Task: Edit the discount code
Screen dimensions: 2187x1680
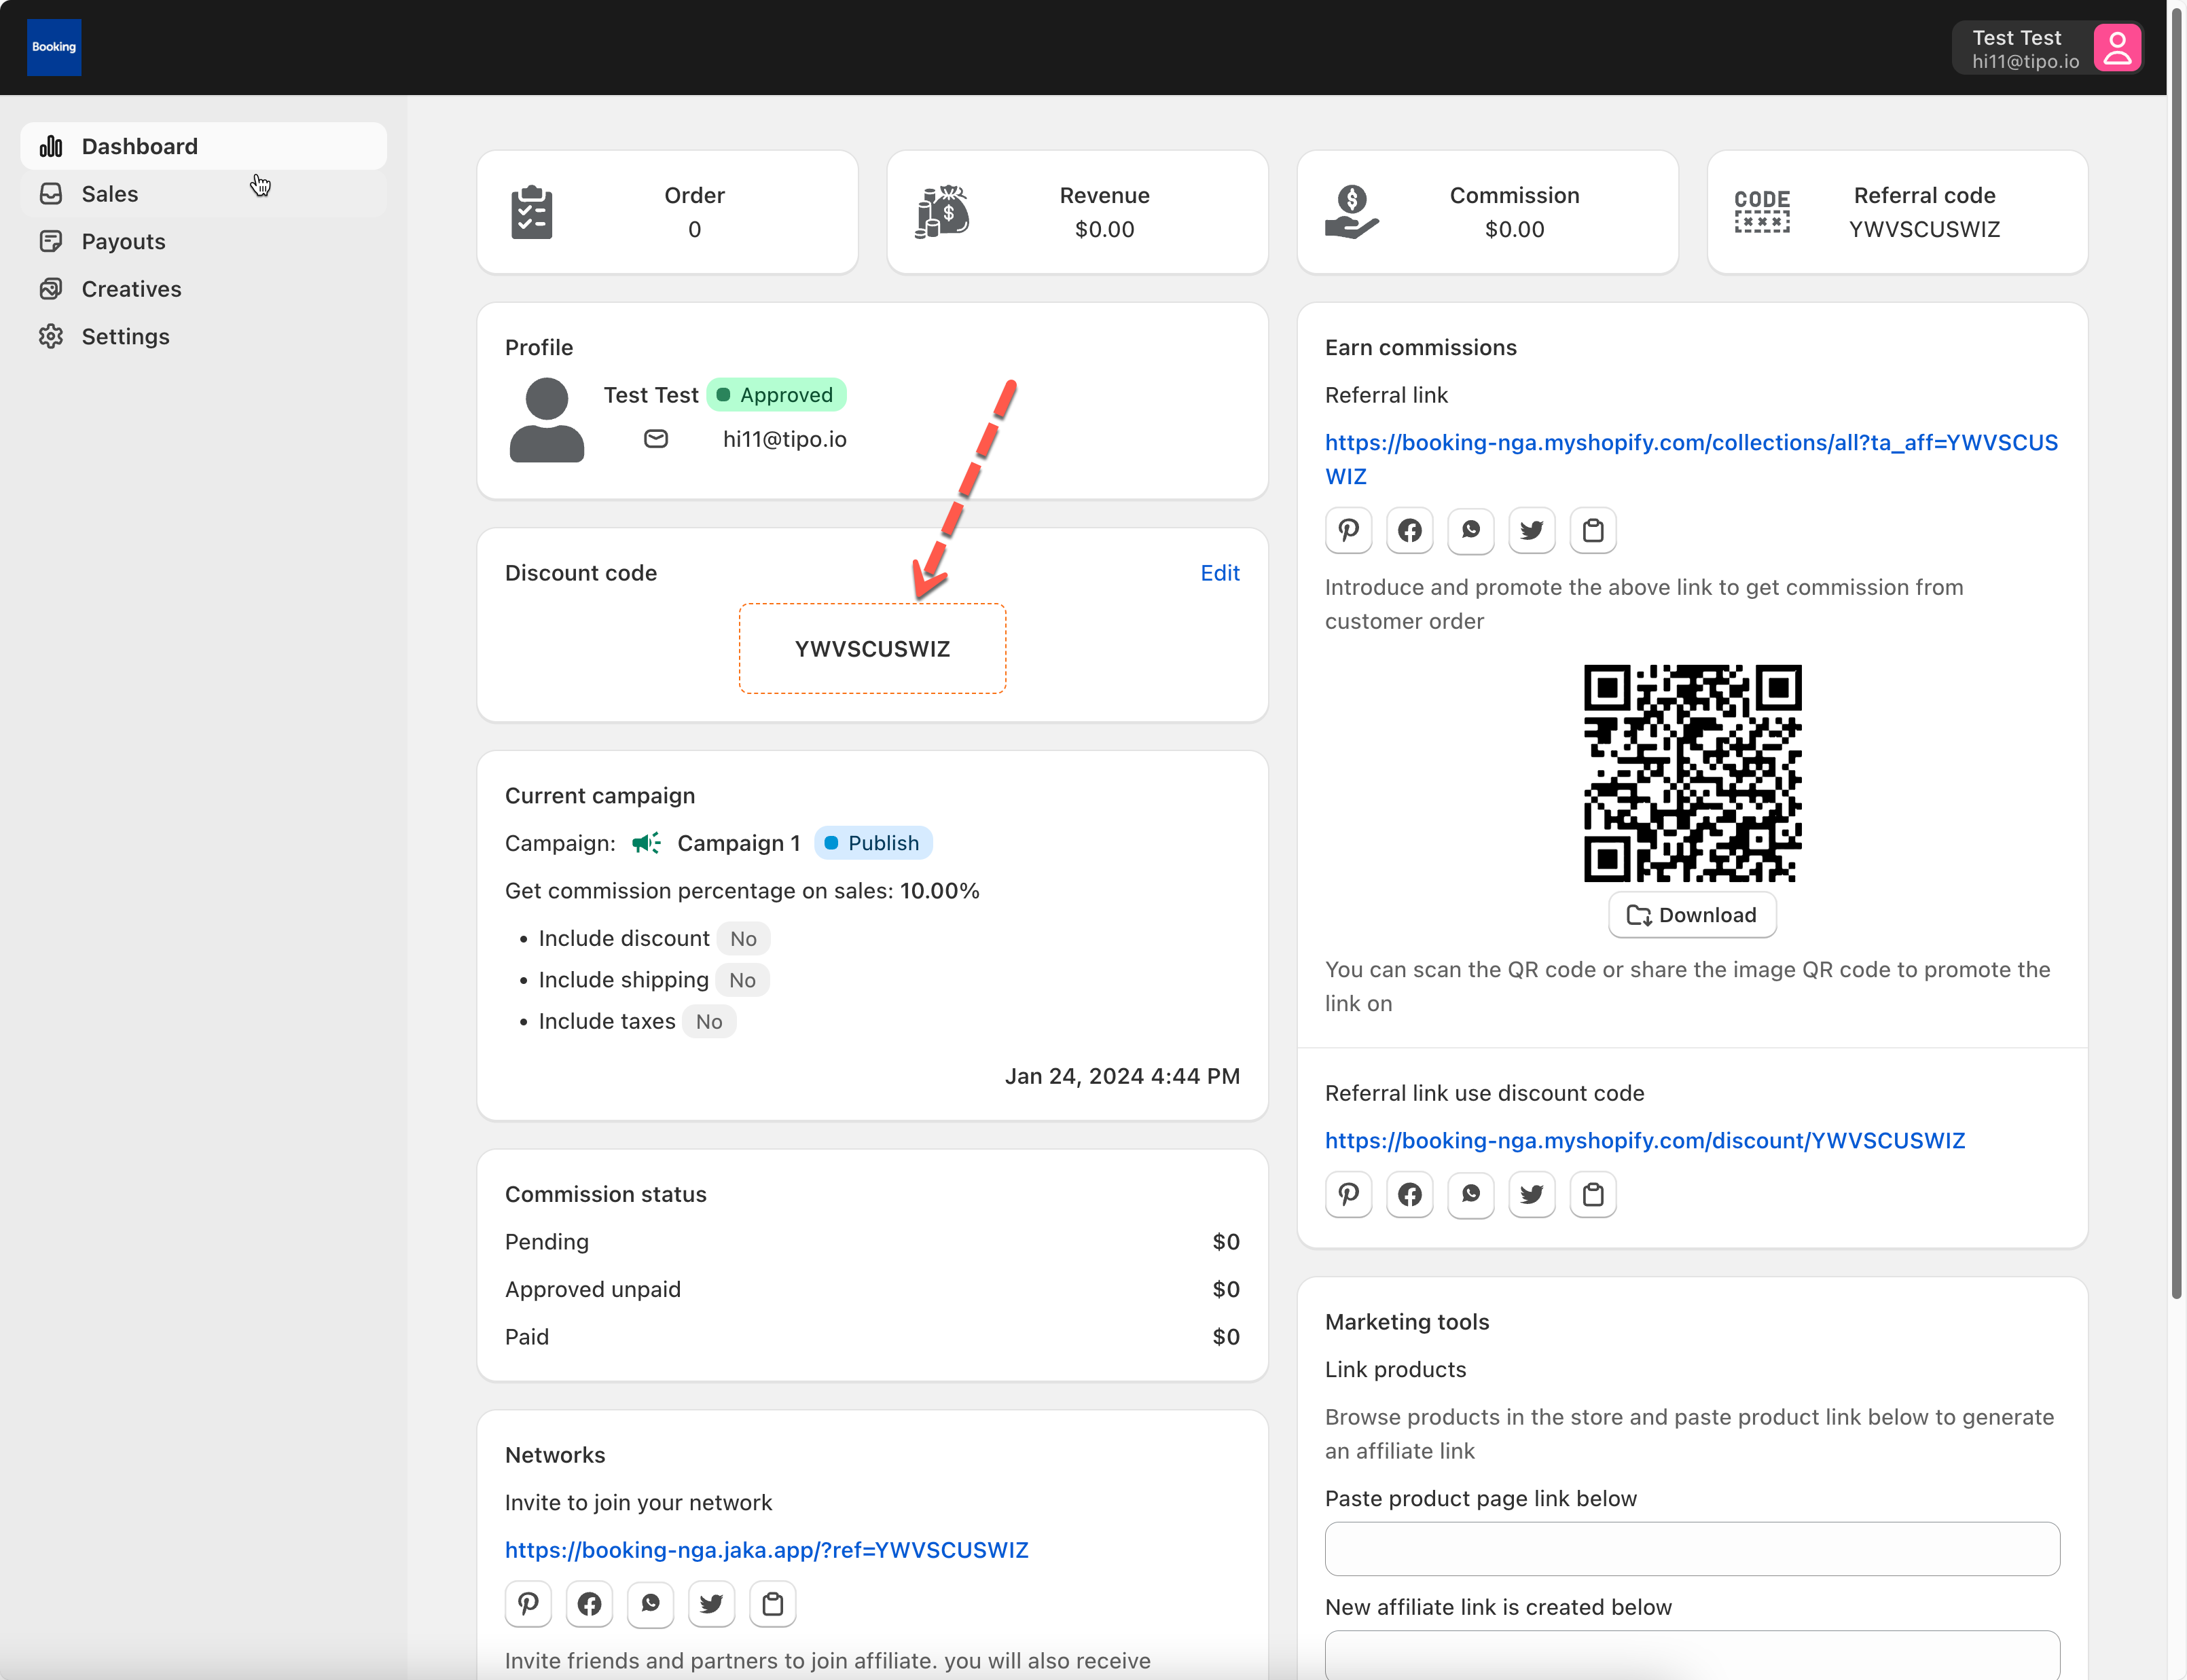Action: click(x=1219, y=573)
